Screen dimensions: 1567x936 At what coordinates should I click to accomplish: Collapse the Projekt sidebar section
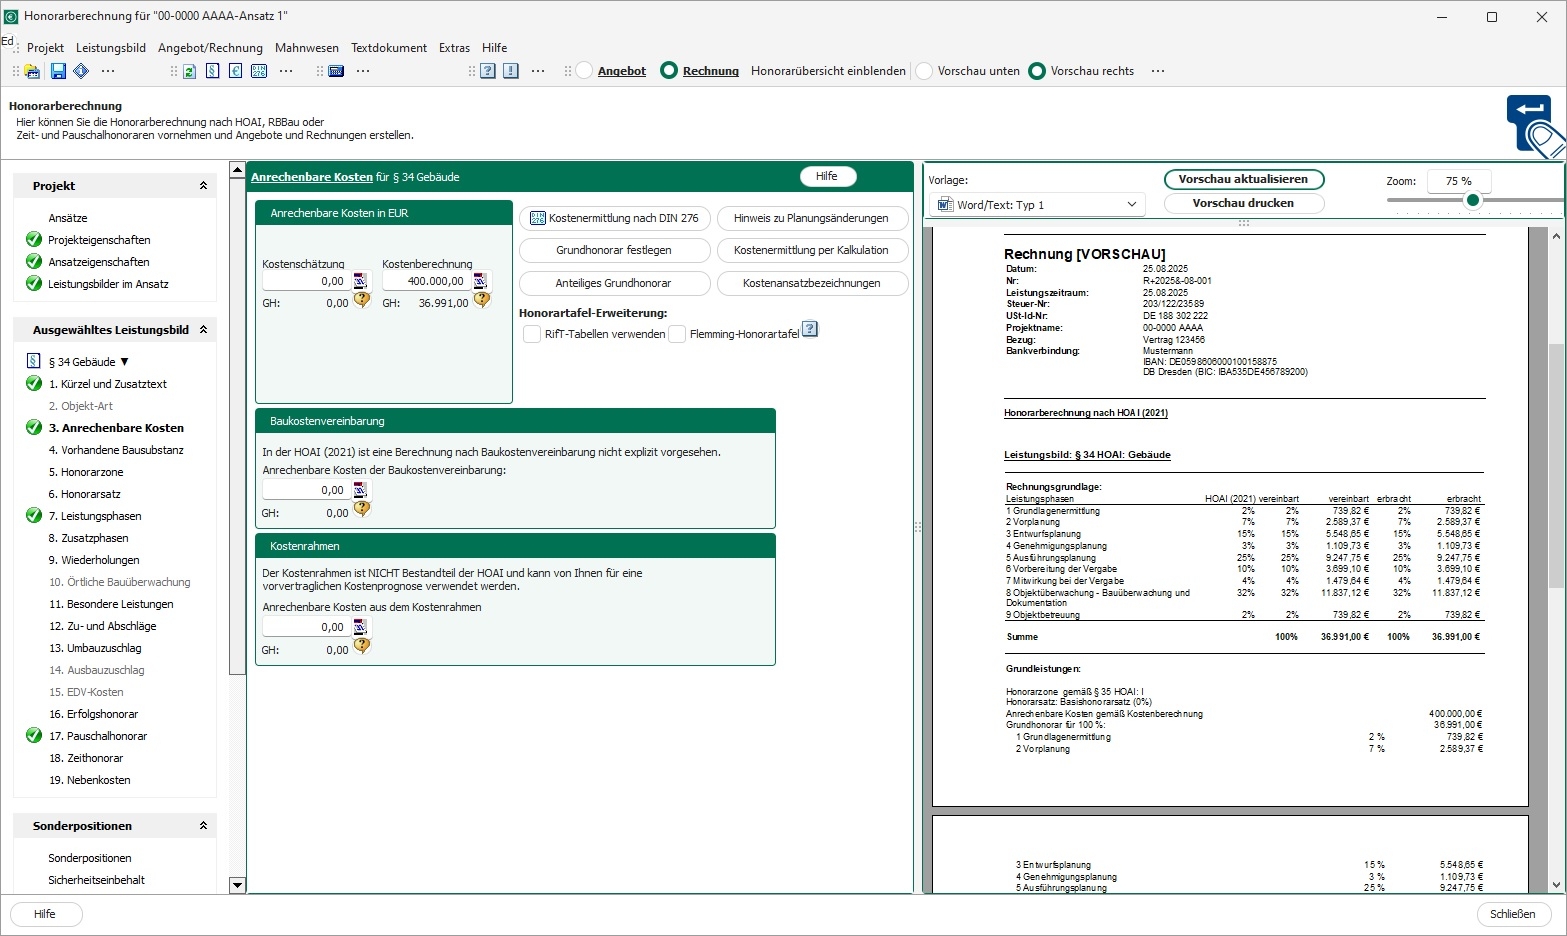point(203,186)
